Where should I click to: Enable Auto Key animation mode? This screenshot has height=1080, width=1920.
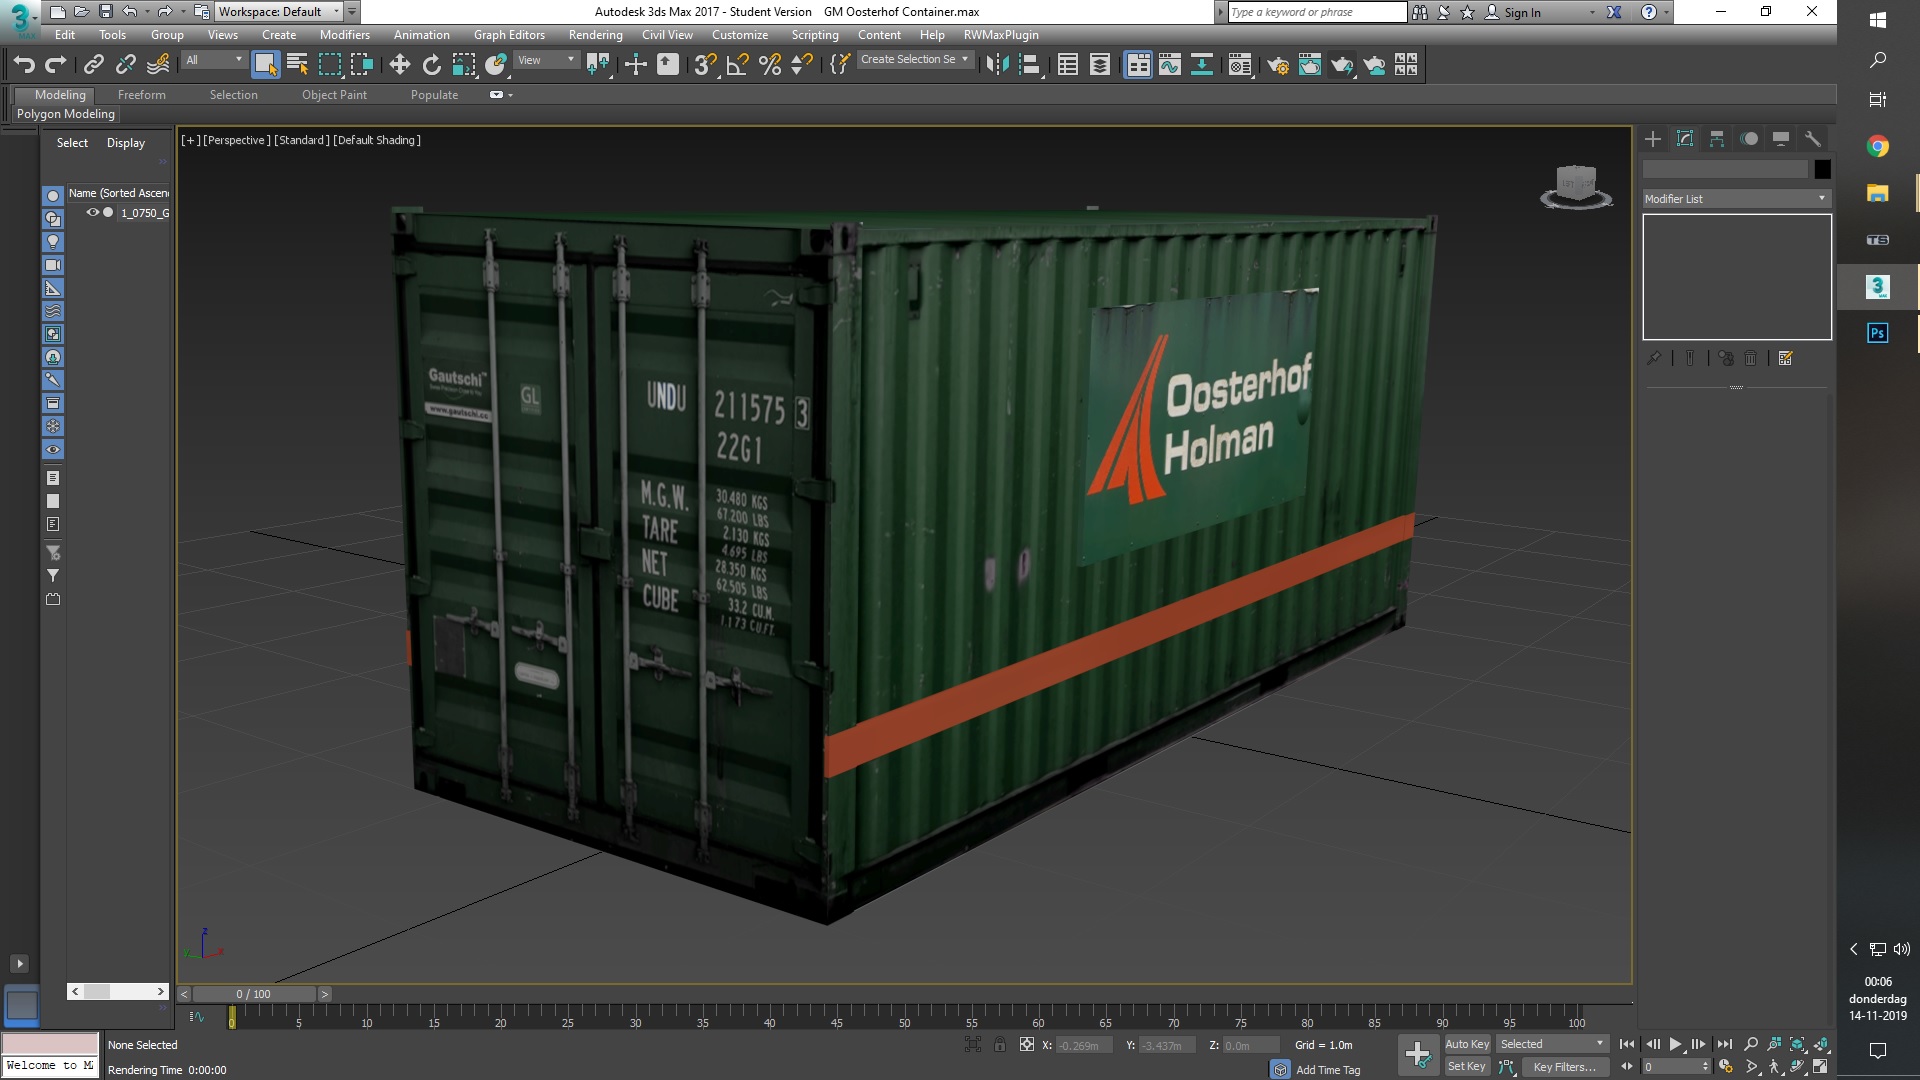click(1467, 1044)
